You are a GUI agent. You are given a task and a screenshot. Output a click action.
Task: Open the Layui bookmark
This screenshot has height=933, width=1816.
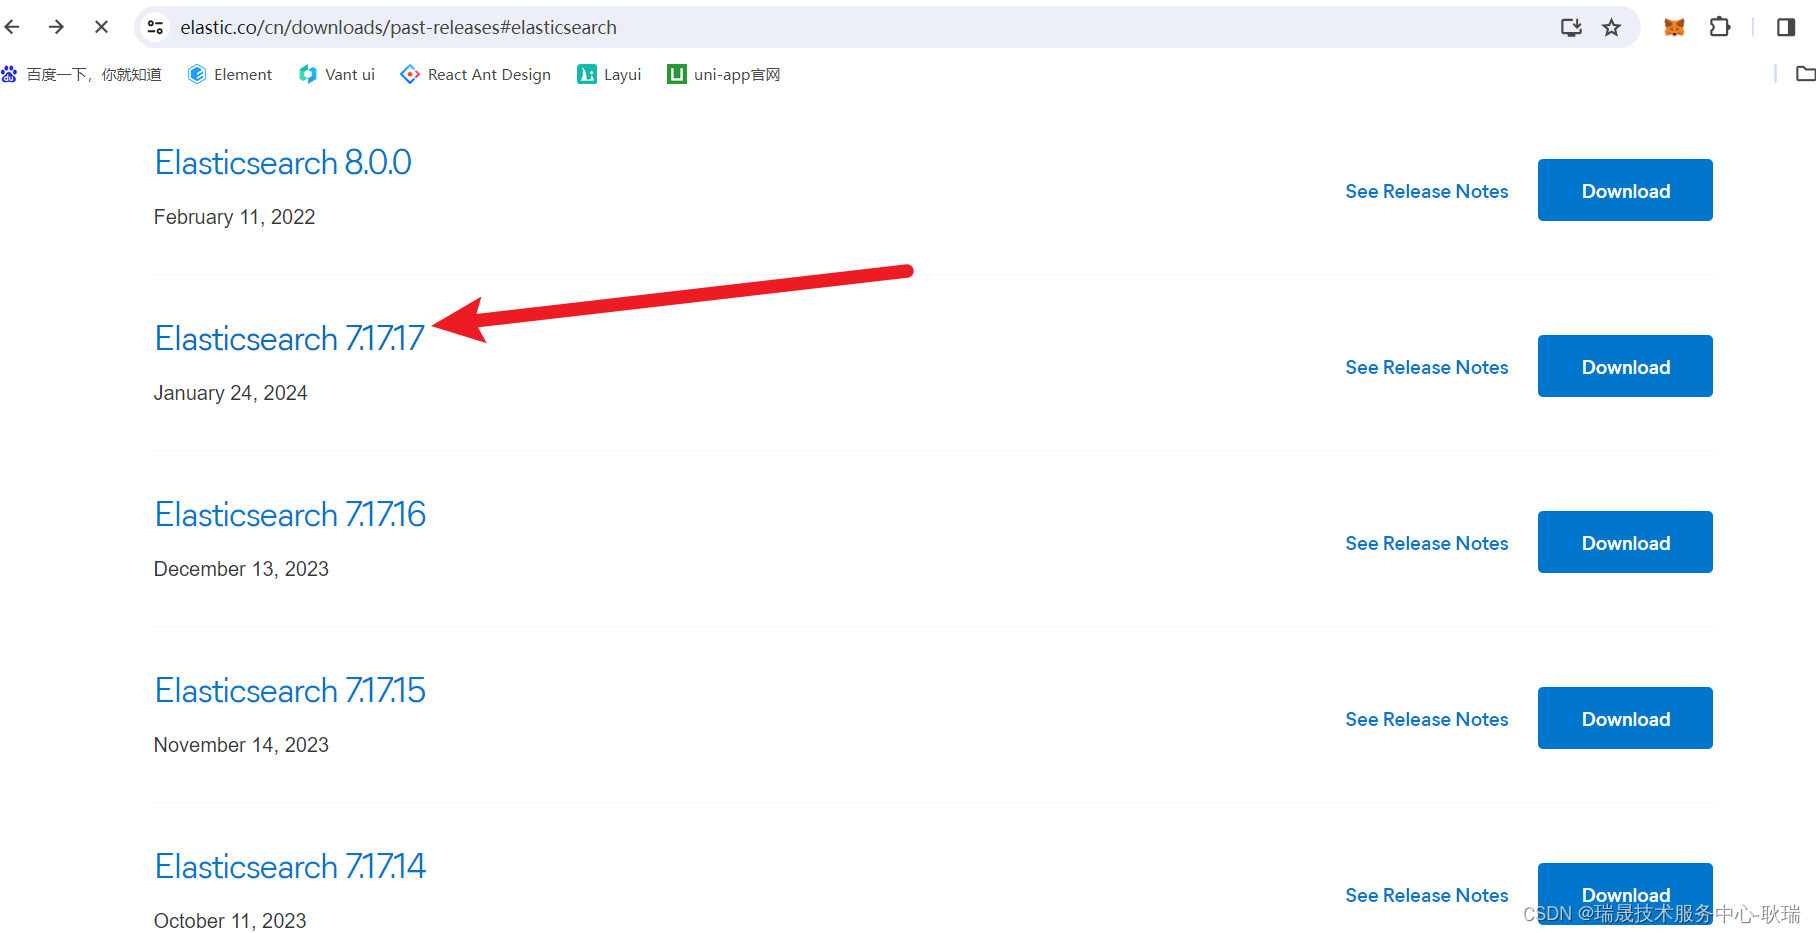(609, 74)
